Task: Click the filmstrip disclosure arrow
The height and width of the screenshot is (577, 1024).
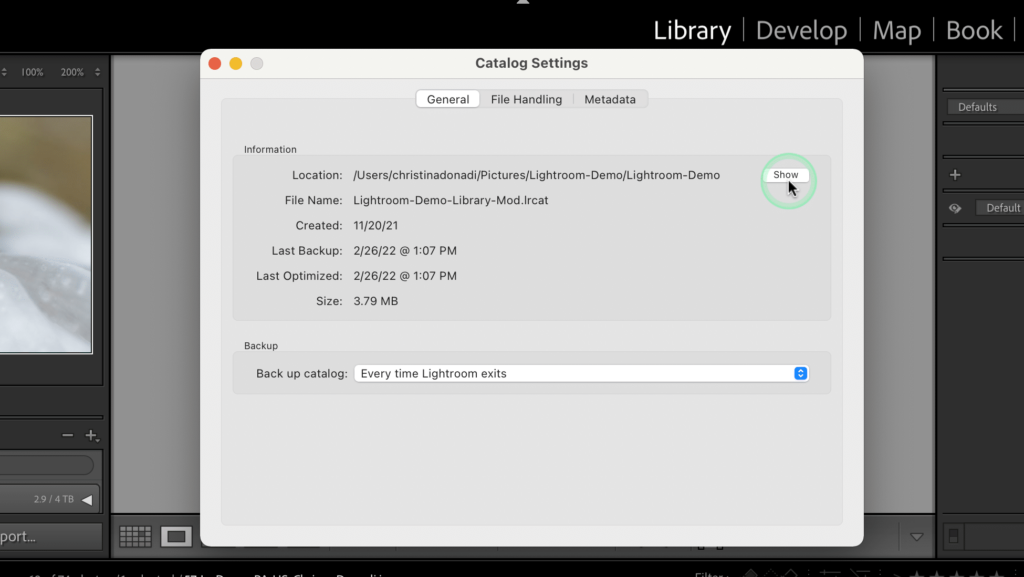Action: pyautogui.click(x=915, y=536)
